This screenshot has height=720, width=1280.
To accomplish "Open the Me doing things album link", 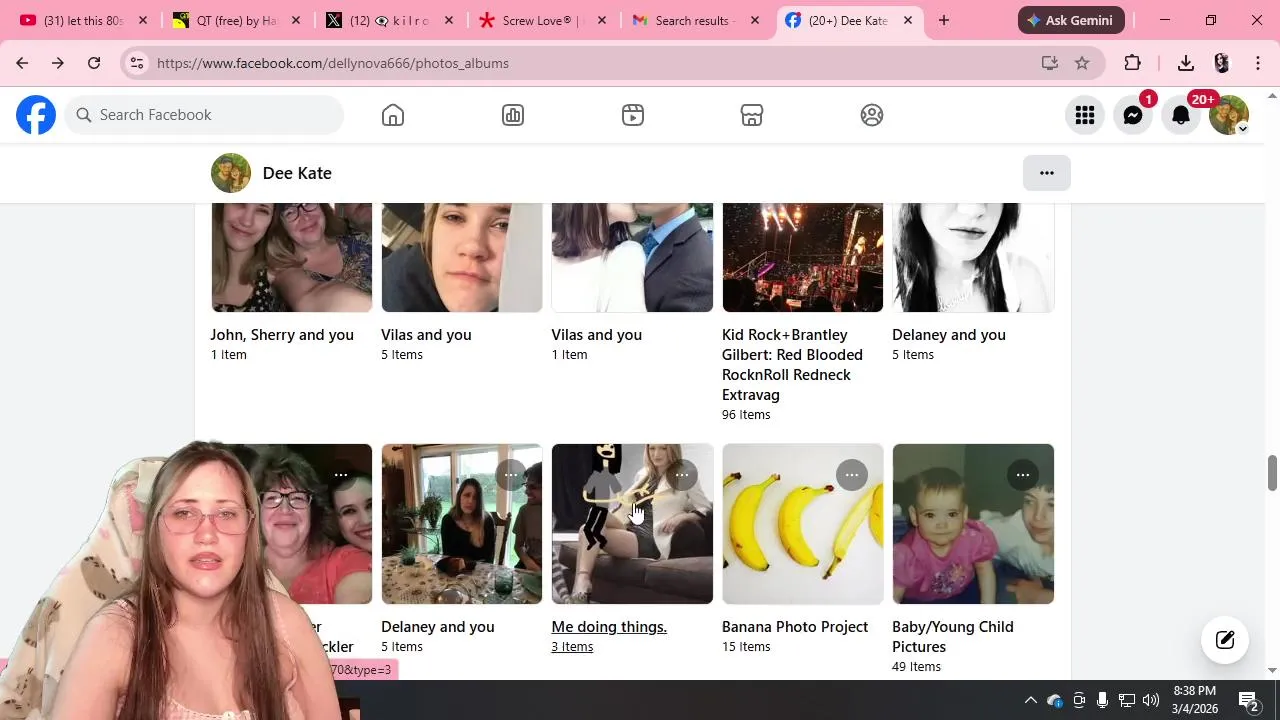I will pyautogui.click(x=609, y=627).
